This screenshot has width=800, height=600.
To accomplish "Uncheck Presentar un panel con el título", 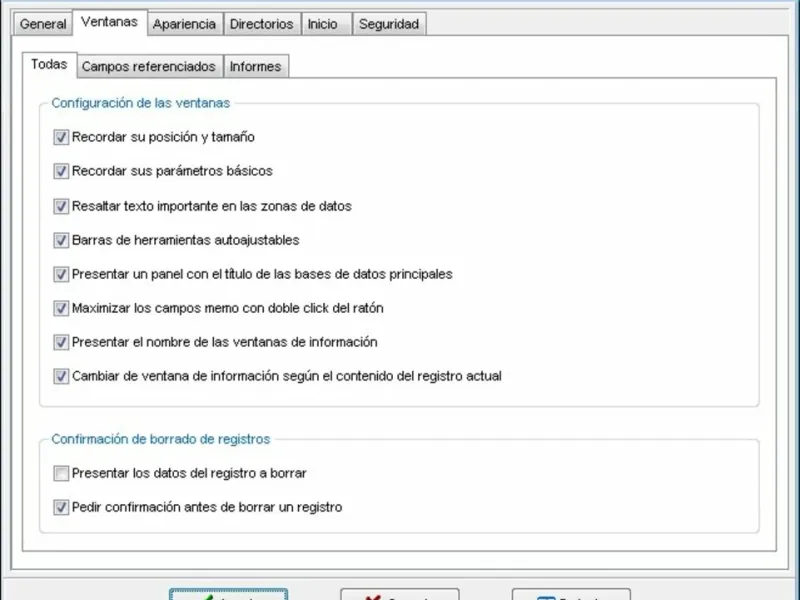I will click(x=61, y=274).
